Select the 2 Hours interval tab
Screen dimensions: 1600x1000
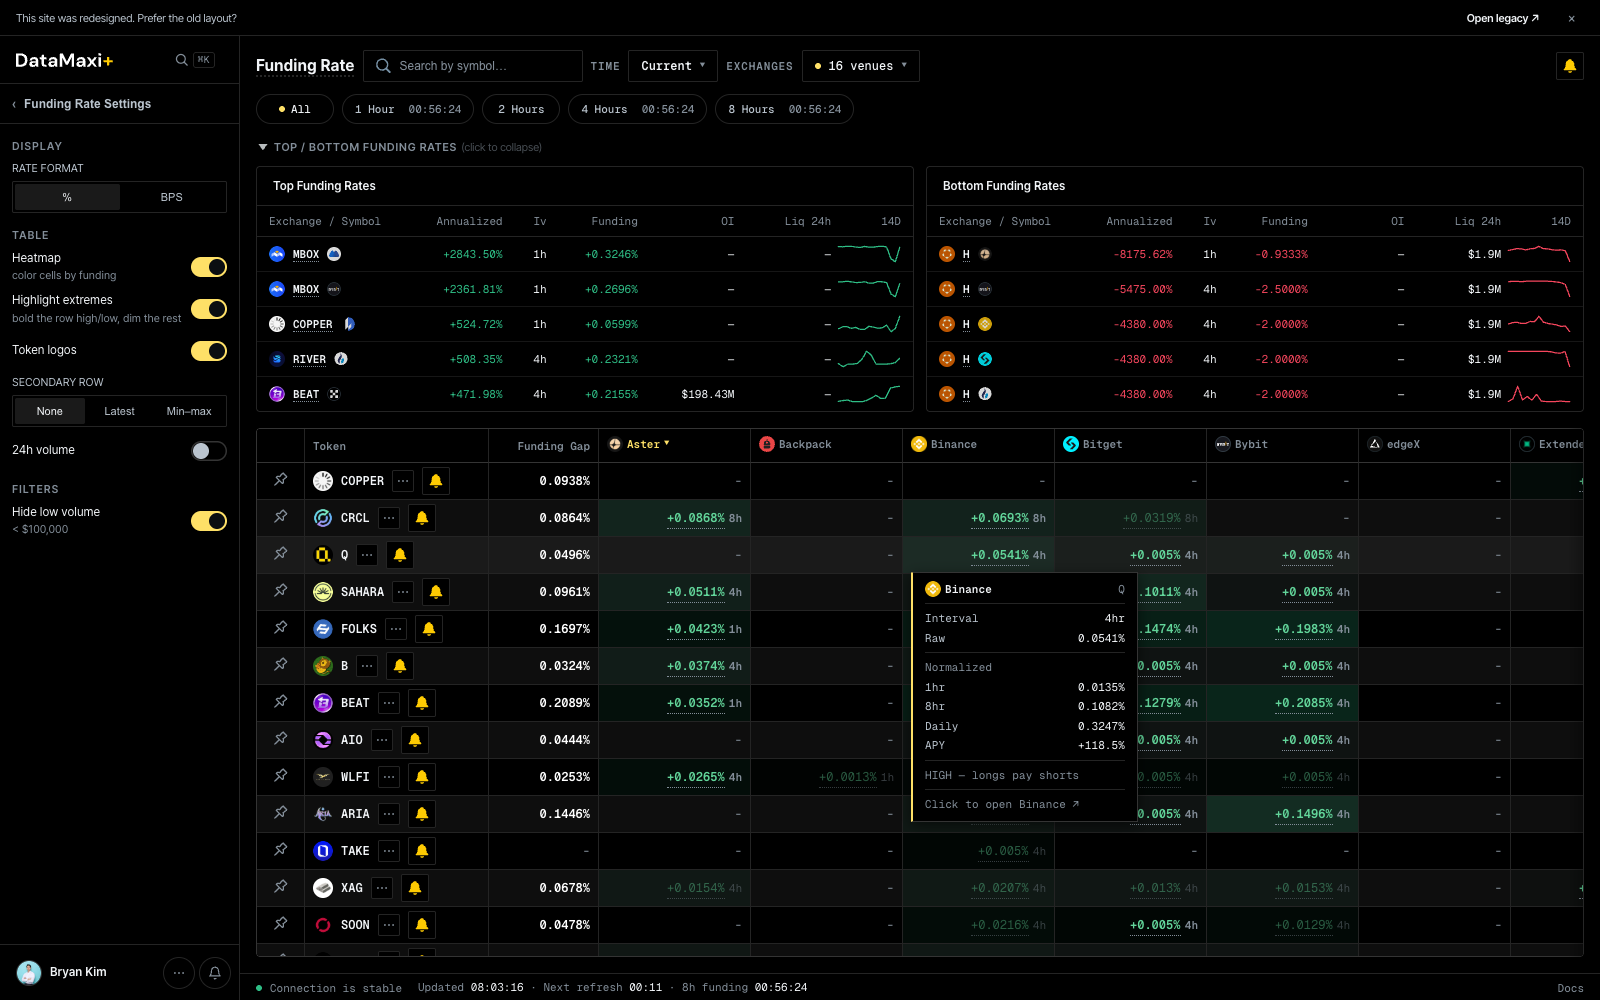click(x=521, y=109)
